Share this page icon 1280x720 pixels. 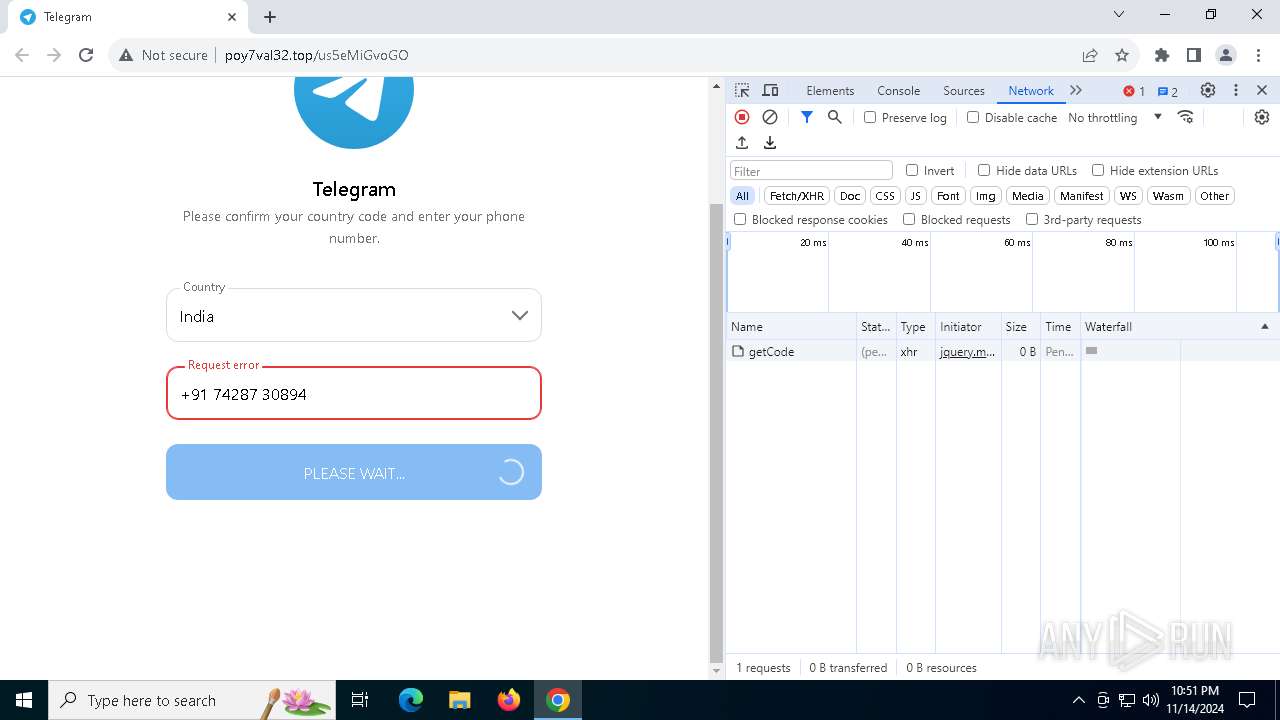1090,55
